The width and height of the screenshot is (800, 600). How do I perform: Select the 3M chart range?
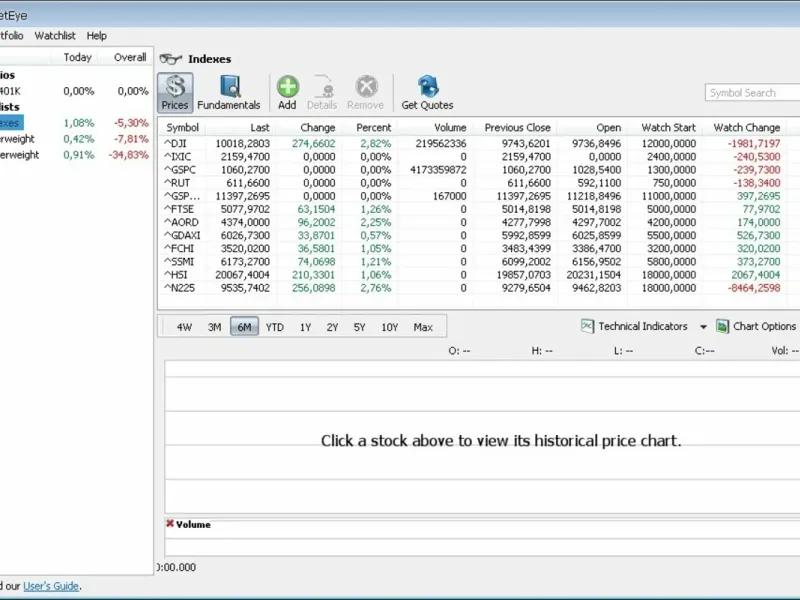pos(214,327)
